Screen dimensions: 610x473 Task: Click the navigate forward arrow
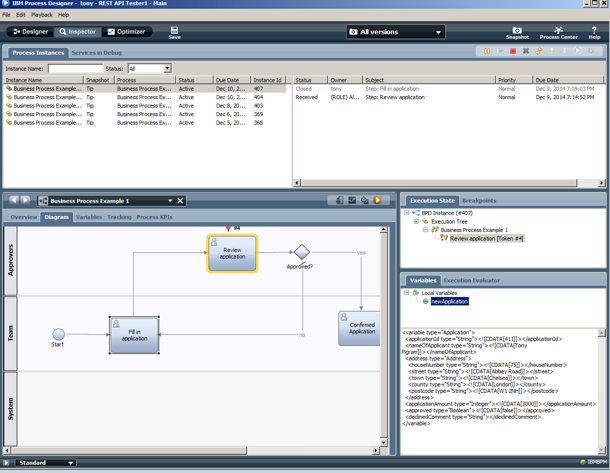coord(26,200)
